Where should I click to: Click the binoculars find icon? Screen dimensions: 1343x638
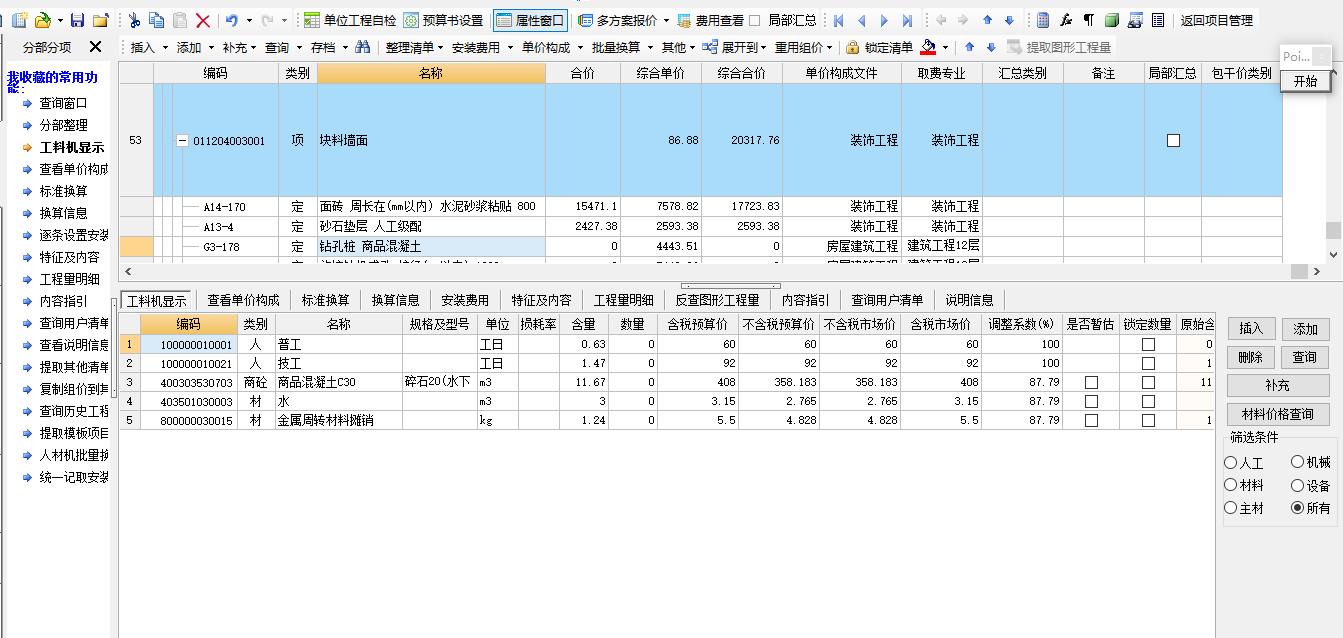click(x=362, y=47)
